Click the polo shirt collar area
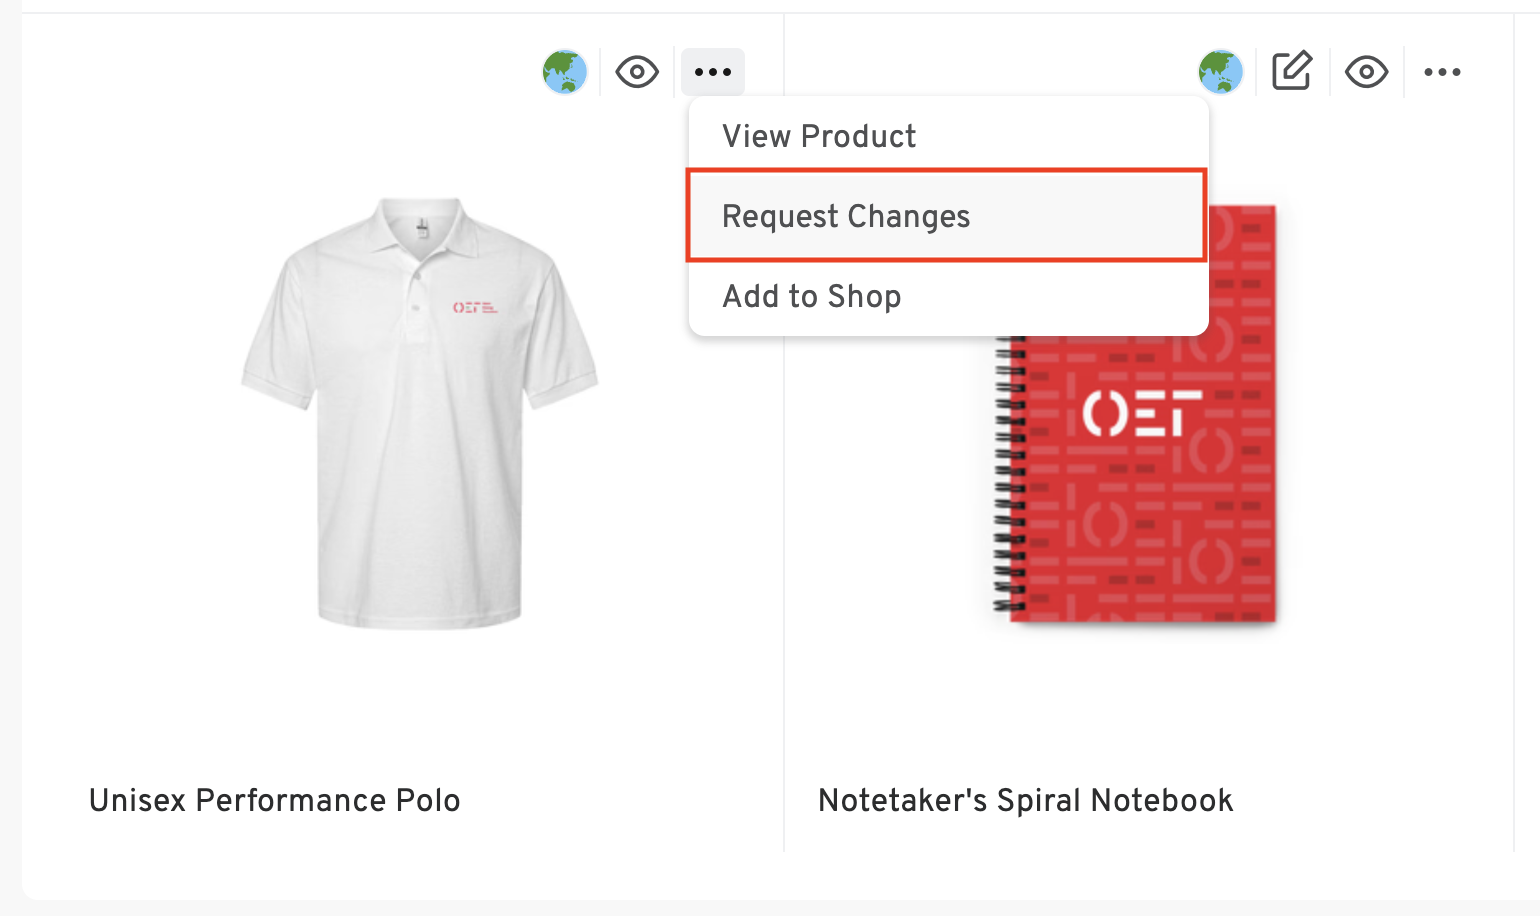The width and height of the screenshot is (1540, 916). (420, 227)
